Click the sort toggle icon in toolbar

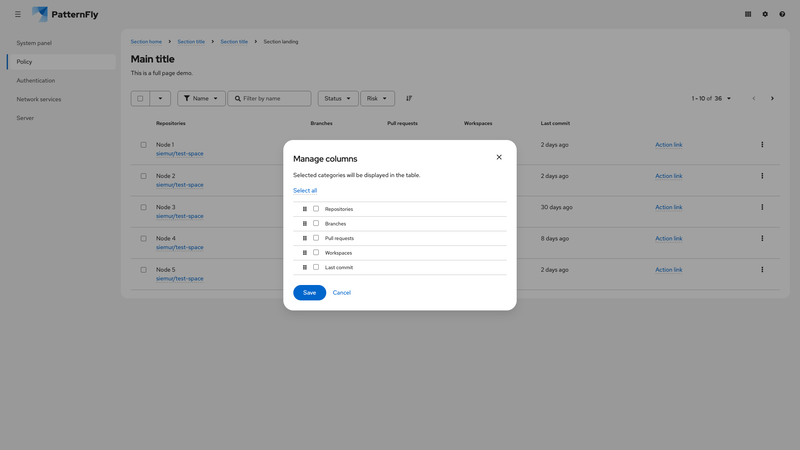pos(409,98)
